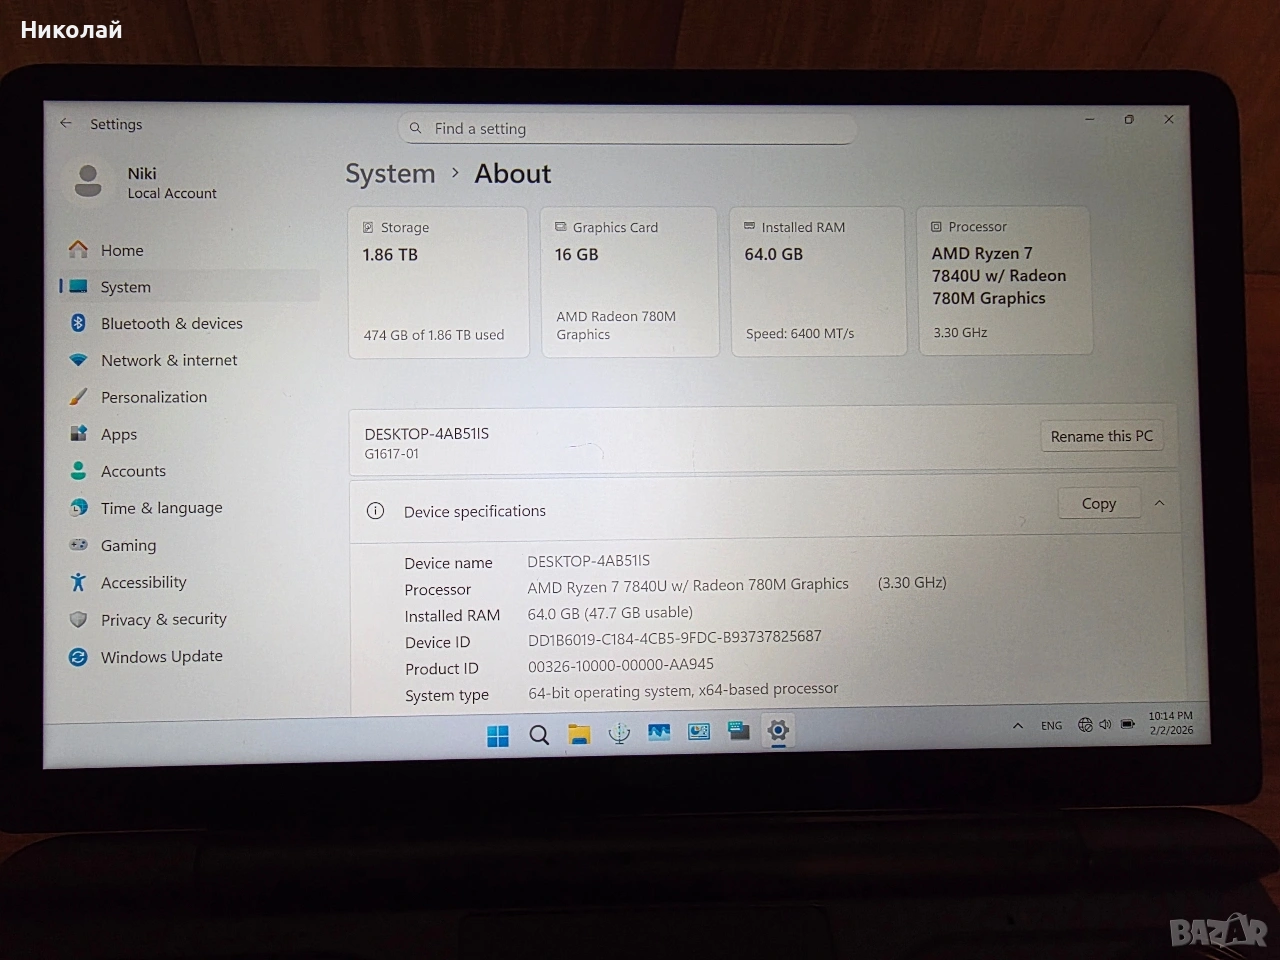
Task: Open Personalization settings
Action: 154,397
